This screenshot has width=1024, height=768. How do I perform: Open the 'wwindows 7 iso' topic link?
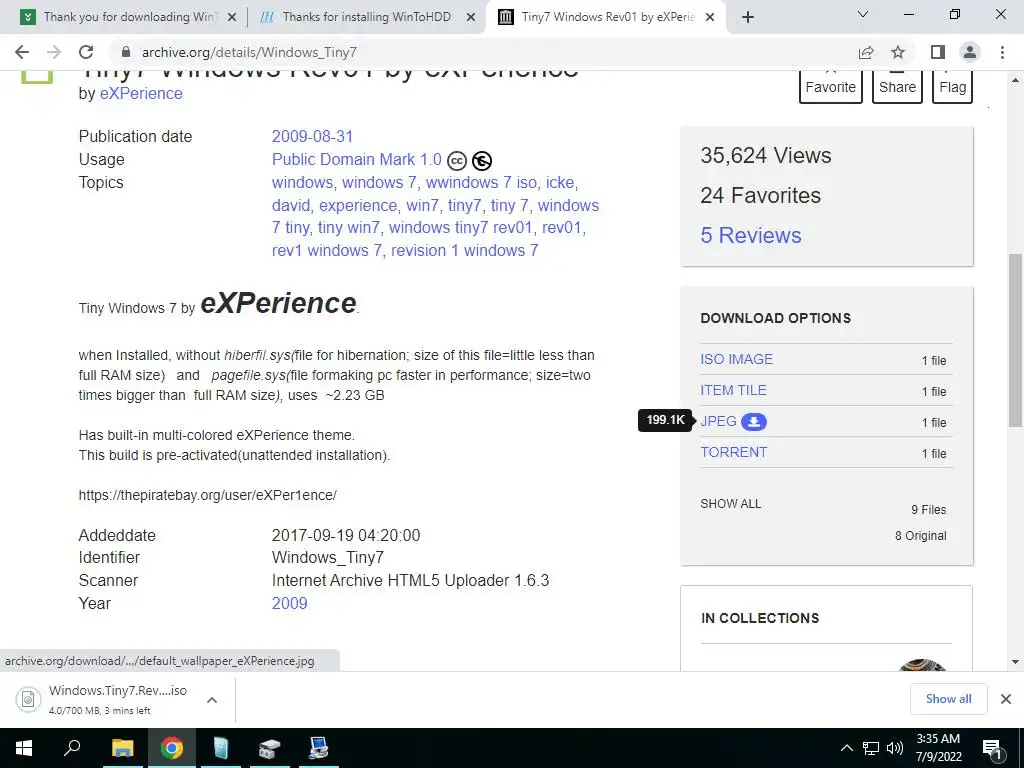click(483, 182)
